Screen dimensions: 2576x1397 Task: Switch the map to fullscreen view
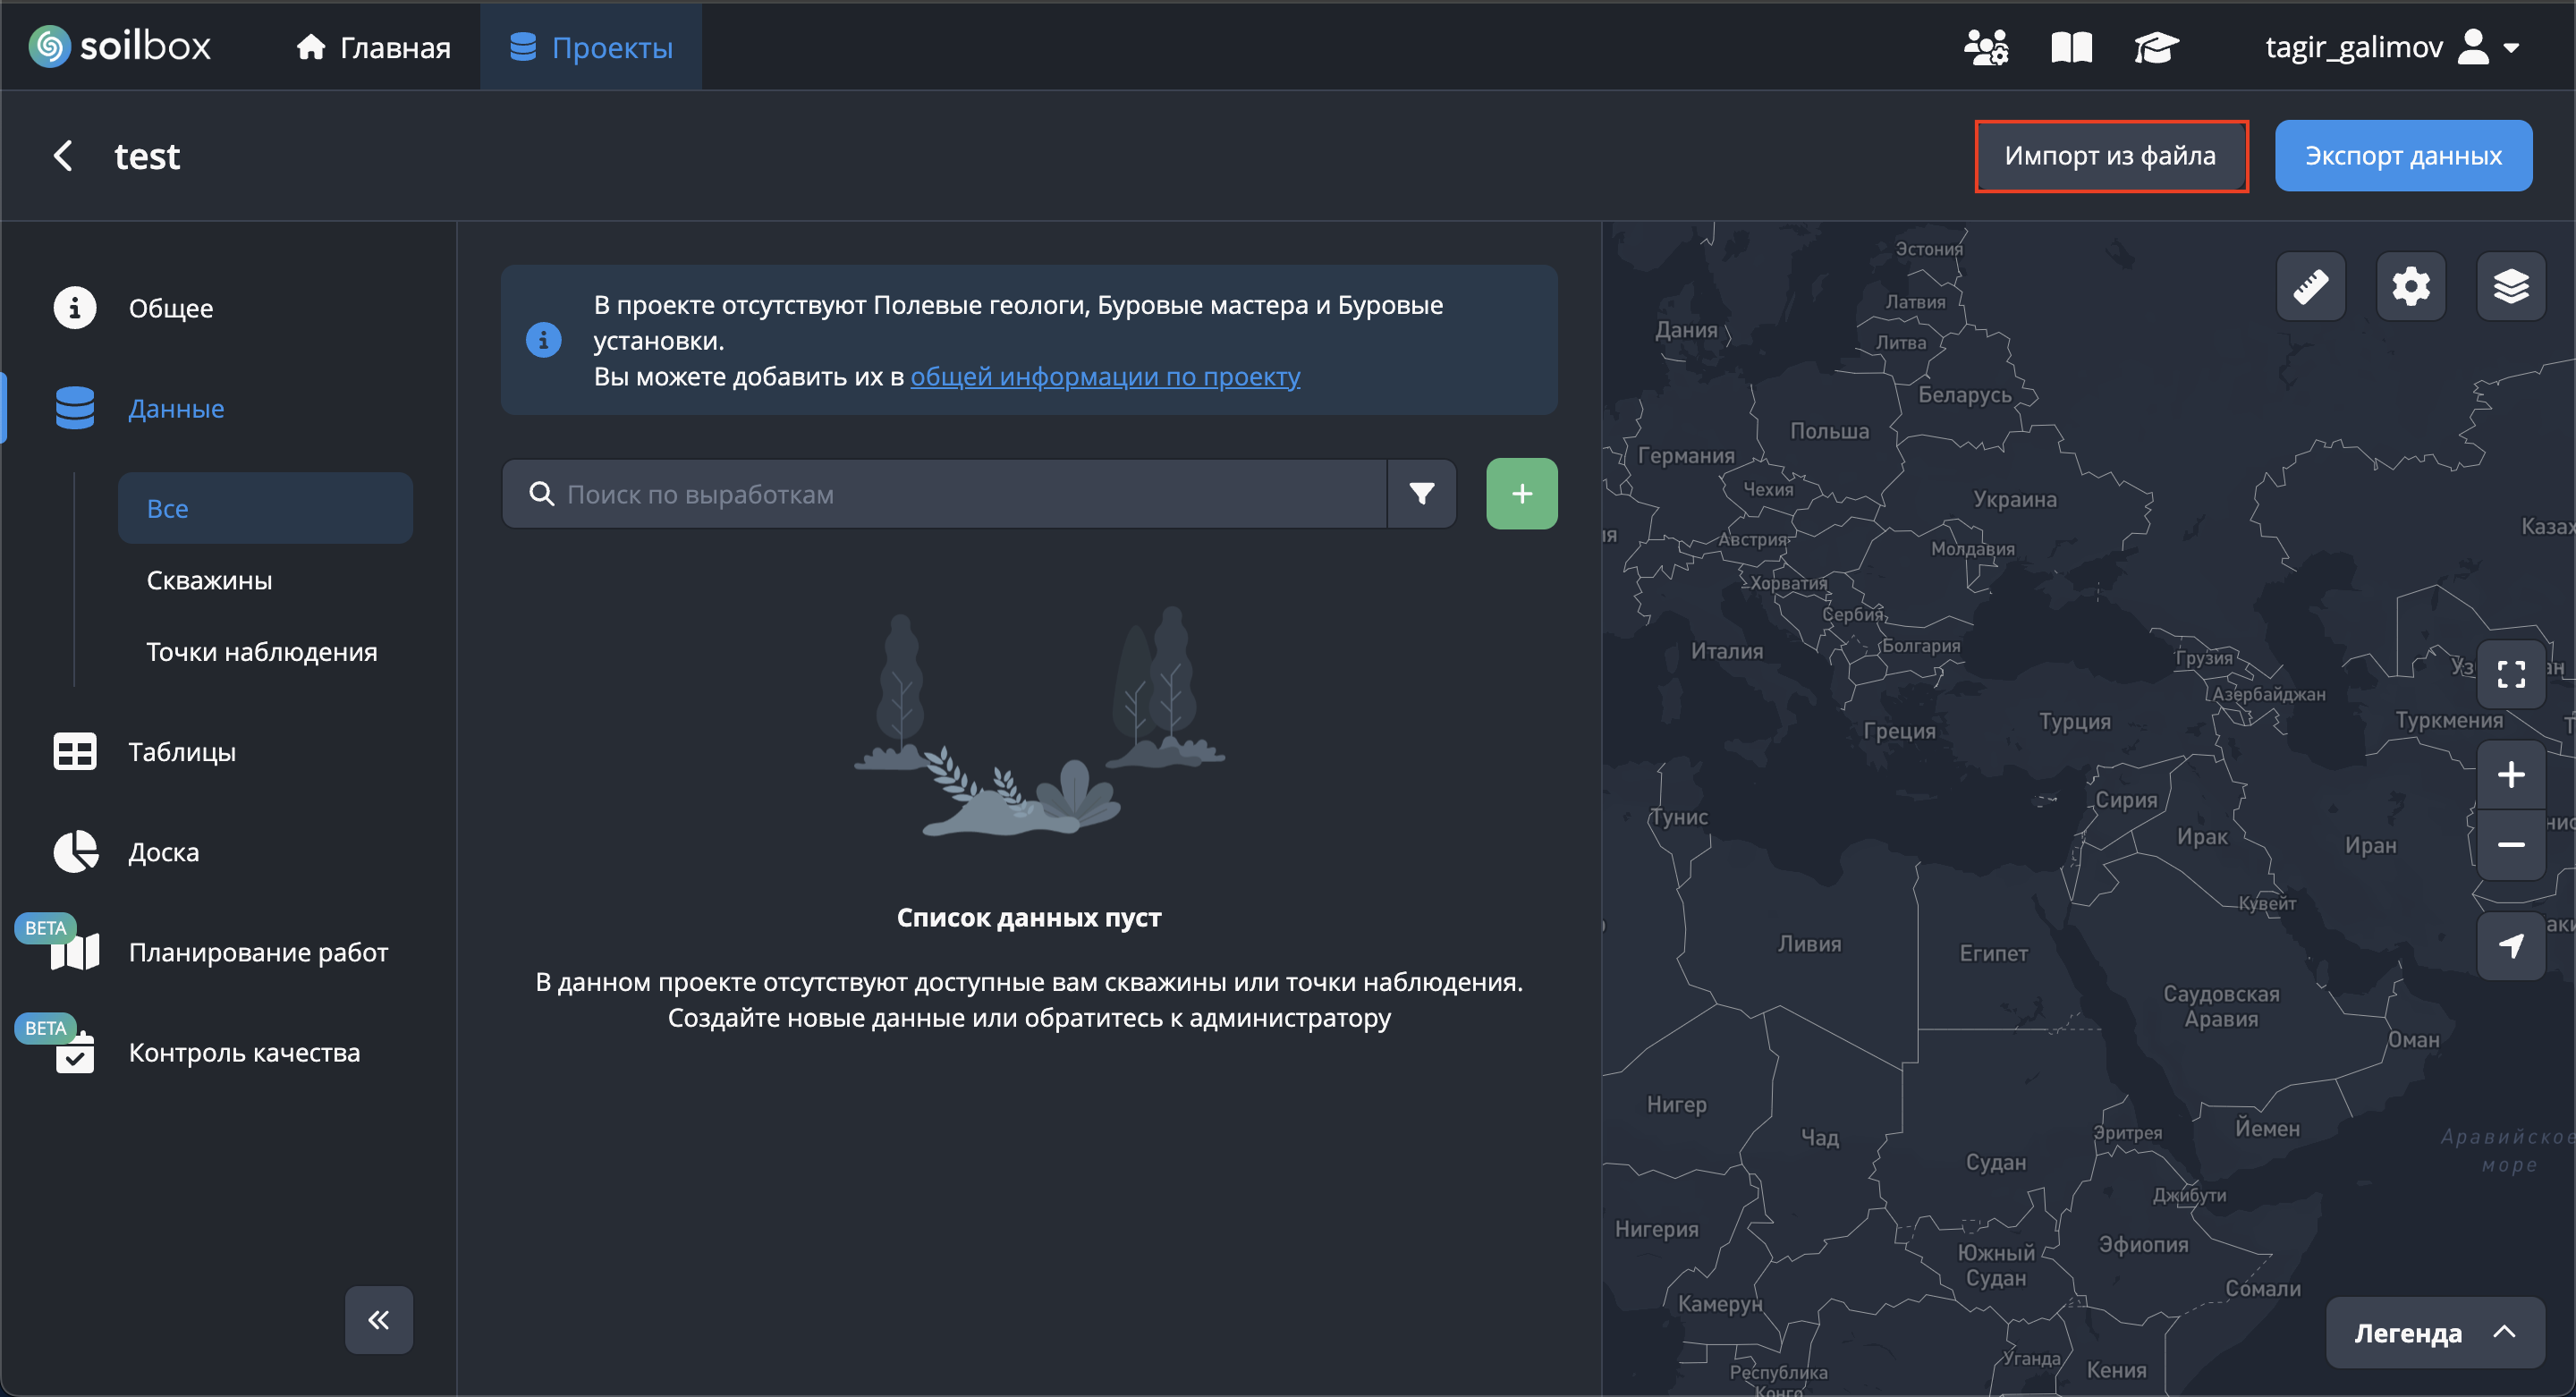pyautogui.click(x=2511, y=674)
